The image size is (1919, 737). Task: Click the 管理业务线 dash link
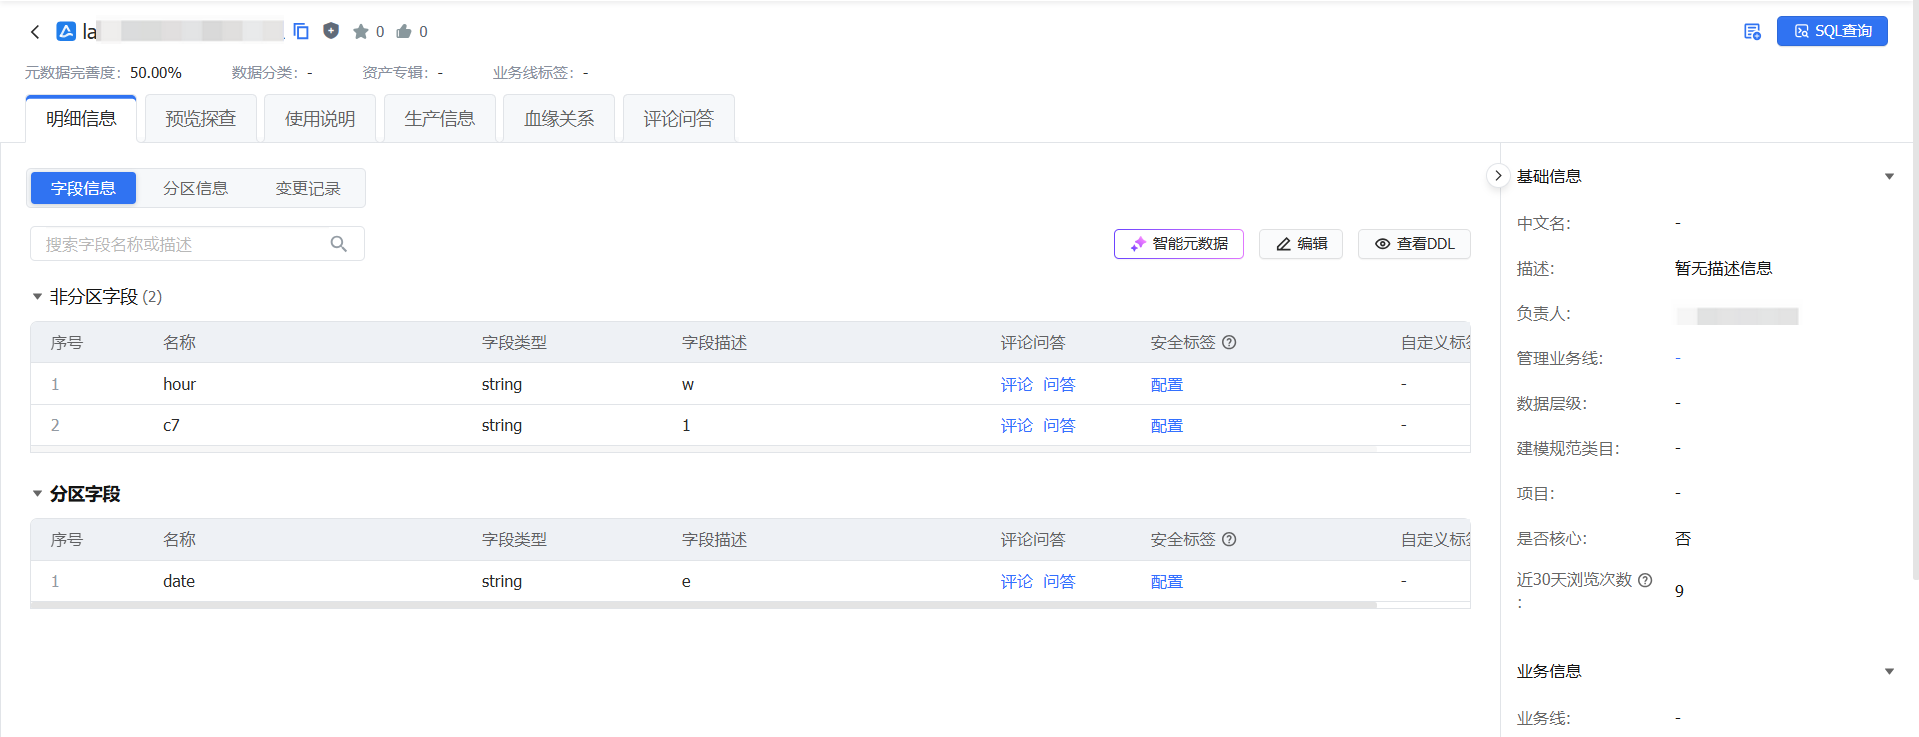click(x=1678, y=358)
